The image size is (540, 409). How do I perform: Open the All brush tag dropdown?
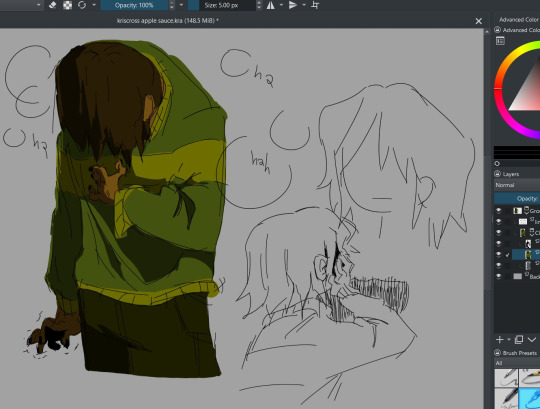(517, 363)
